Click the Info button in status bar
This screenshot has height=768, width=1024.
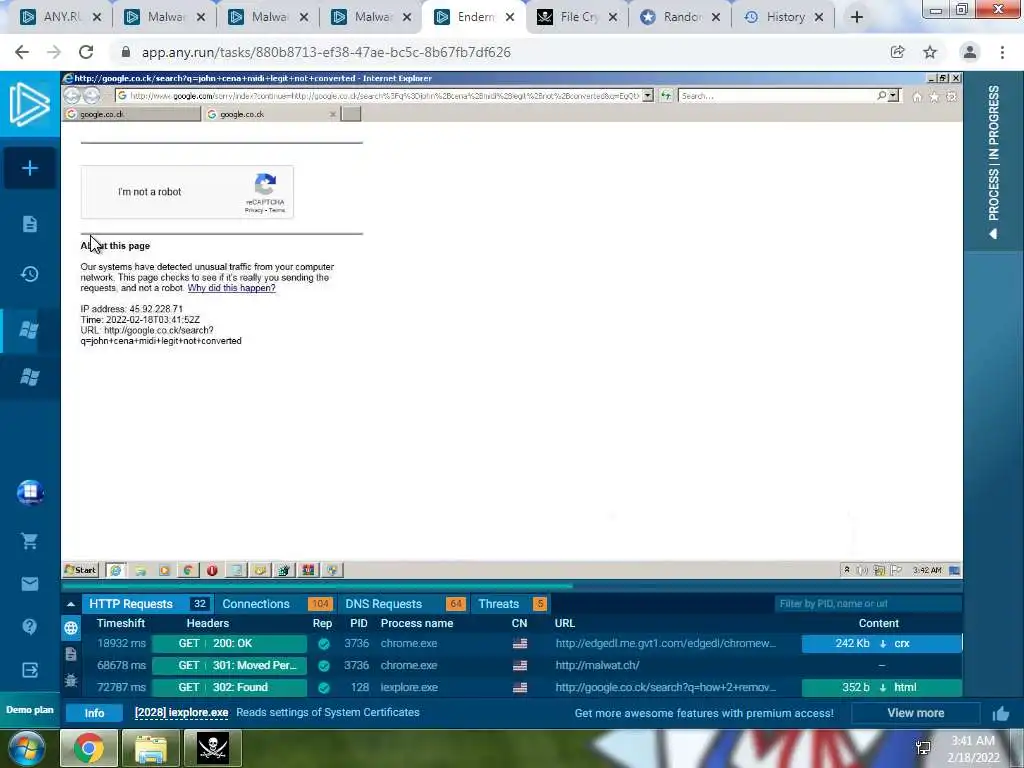94,713
